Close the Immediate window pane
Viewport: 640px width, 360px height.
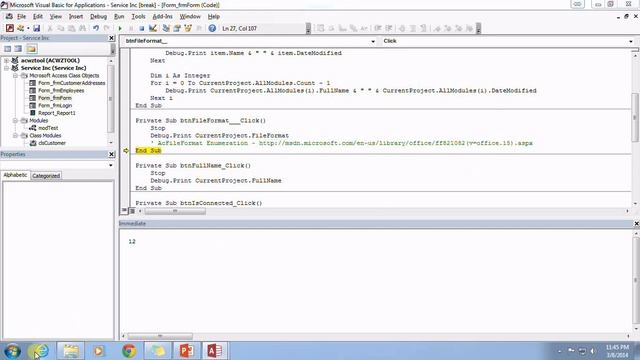[636, 224]
